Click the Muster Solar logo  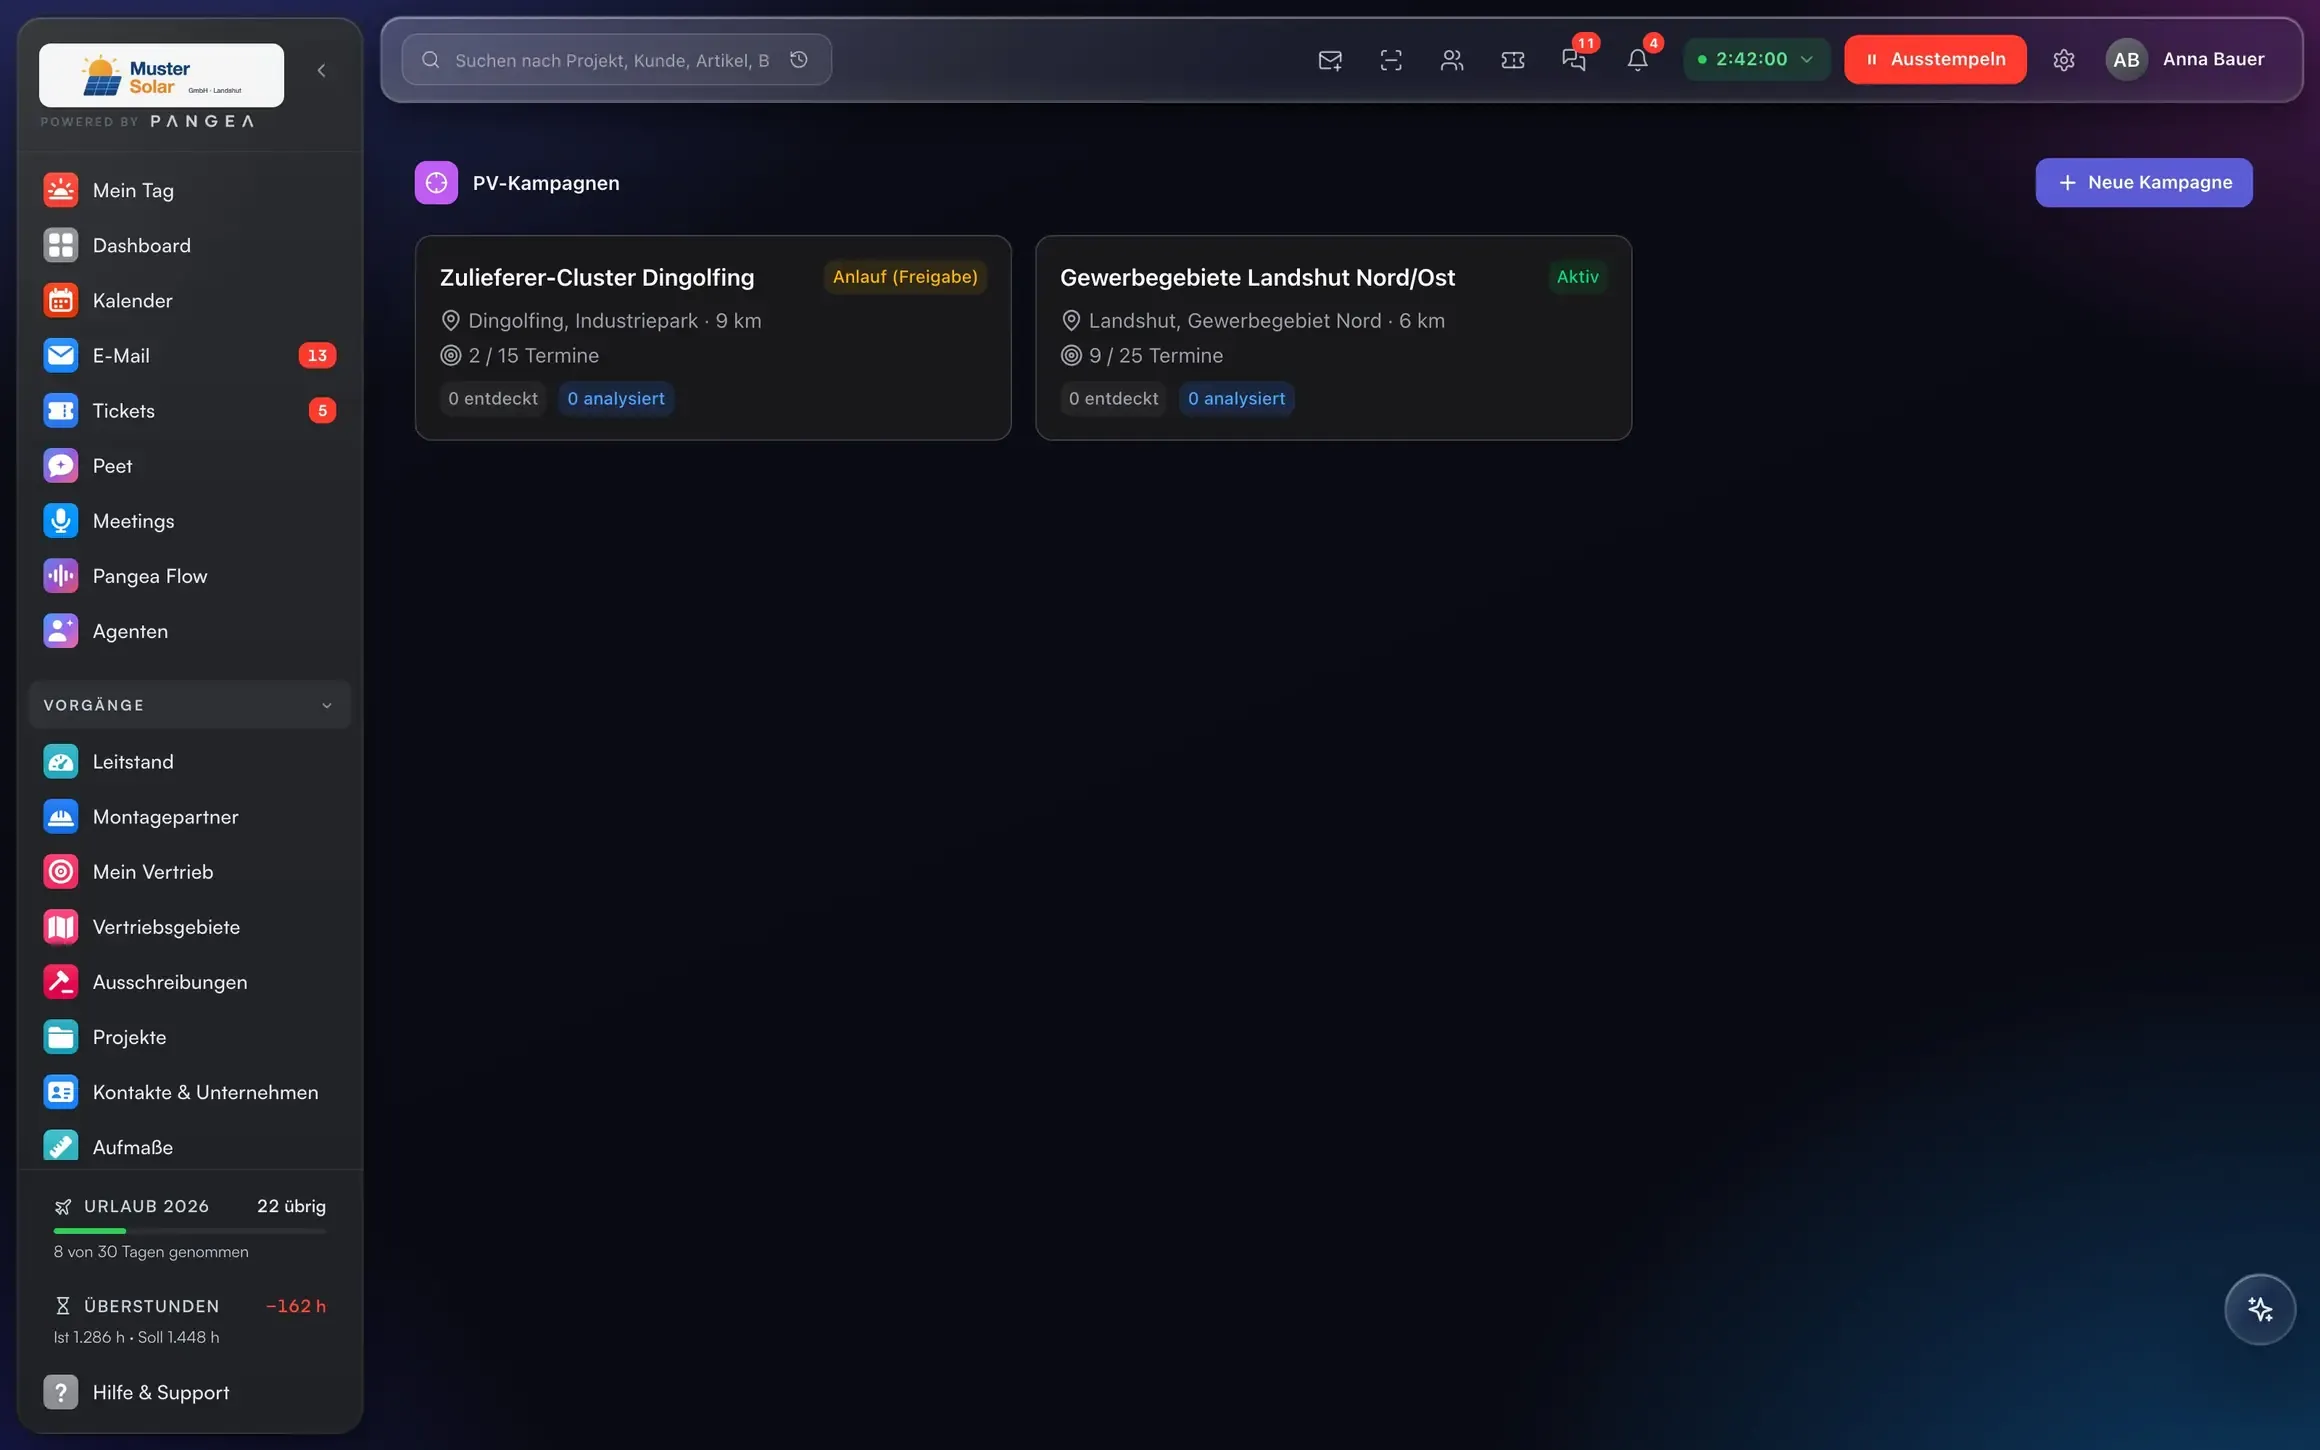pos(161,75)
